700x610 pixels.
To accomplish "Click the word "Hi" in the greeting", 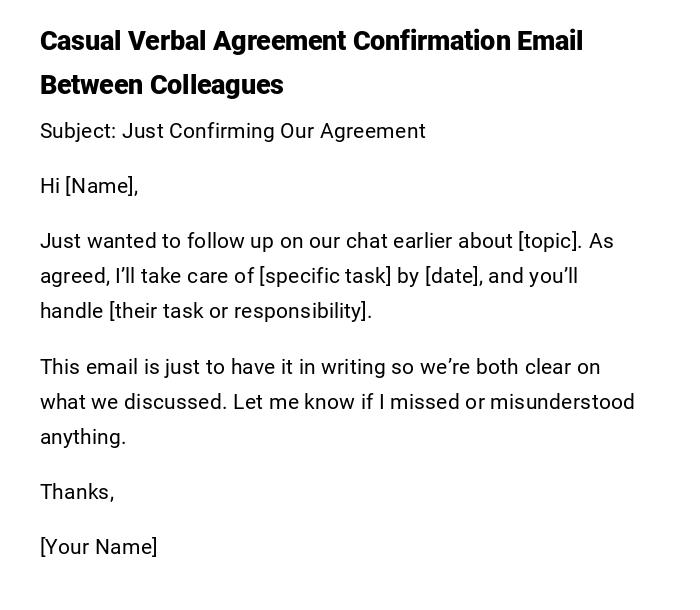I will pos(50,186).
